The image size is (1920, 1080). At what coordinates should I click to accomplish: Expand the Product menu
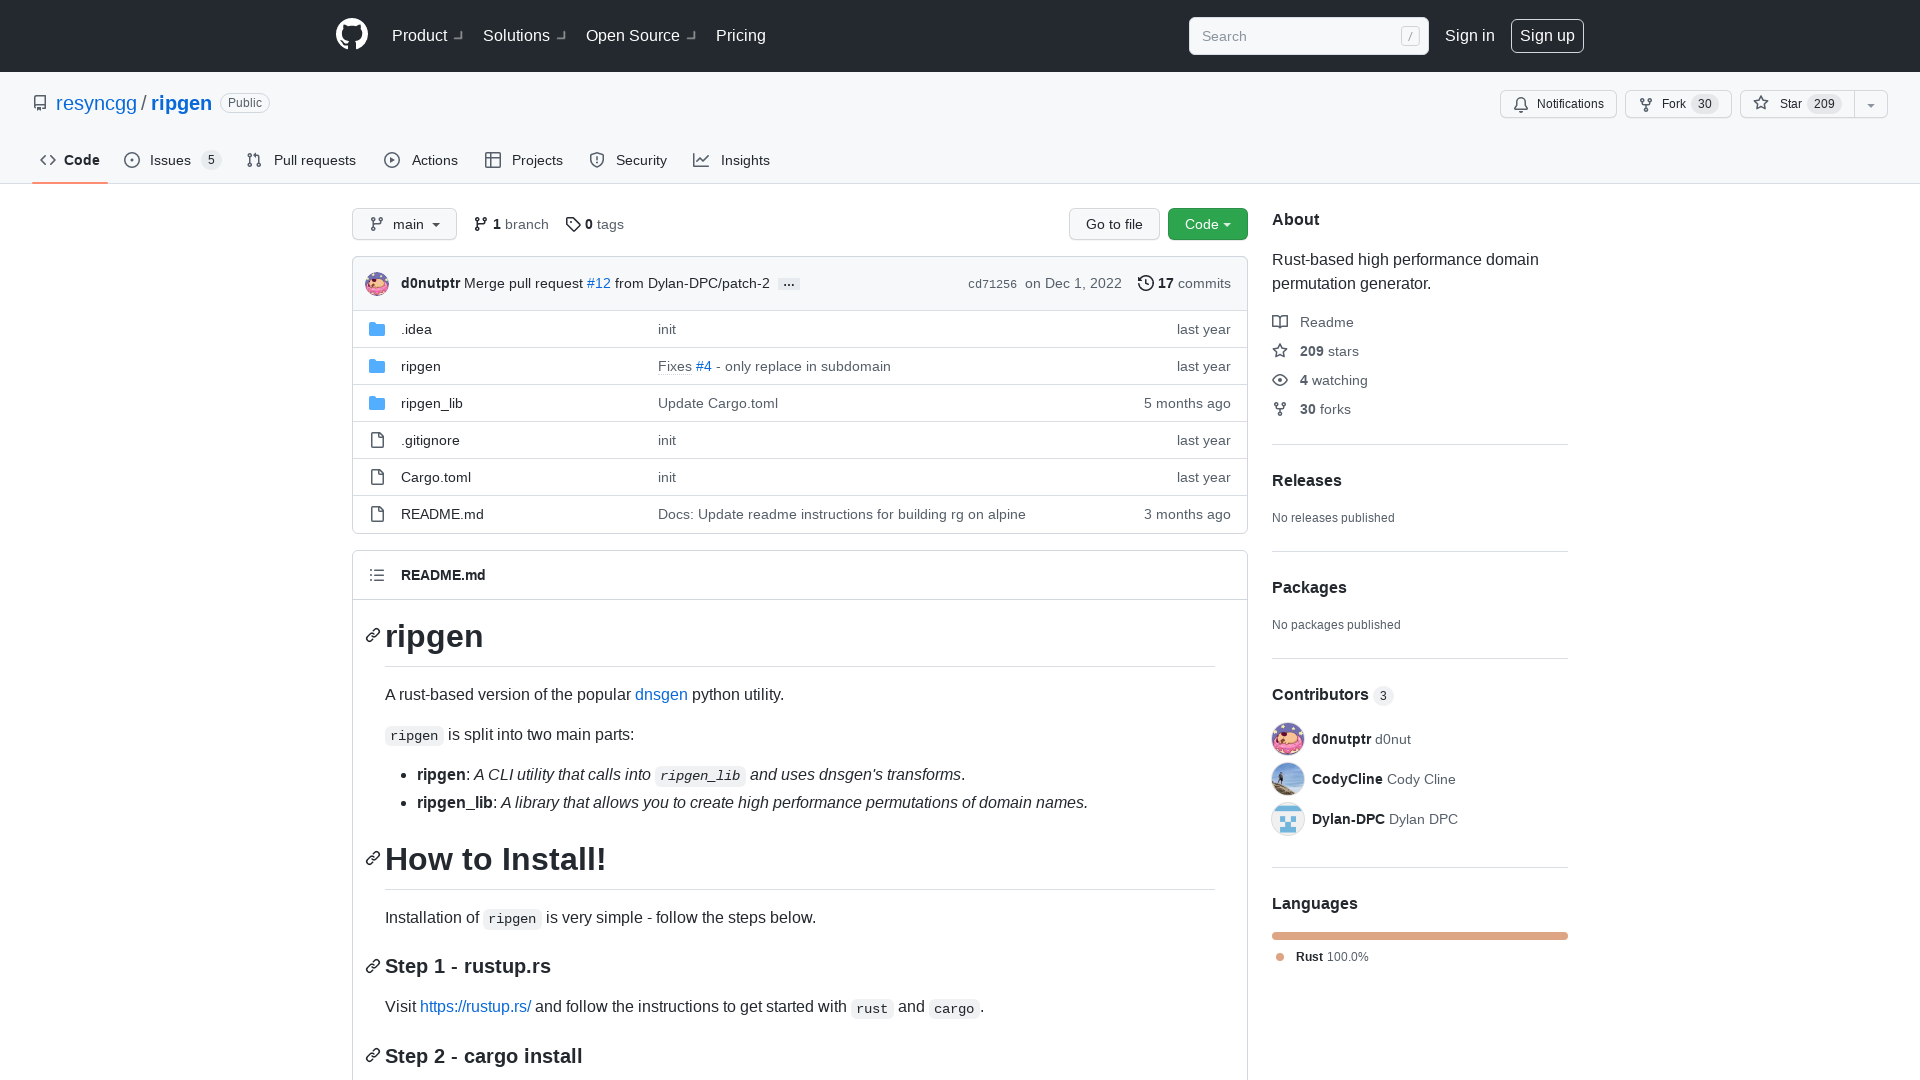(427, 35)
